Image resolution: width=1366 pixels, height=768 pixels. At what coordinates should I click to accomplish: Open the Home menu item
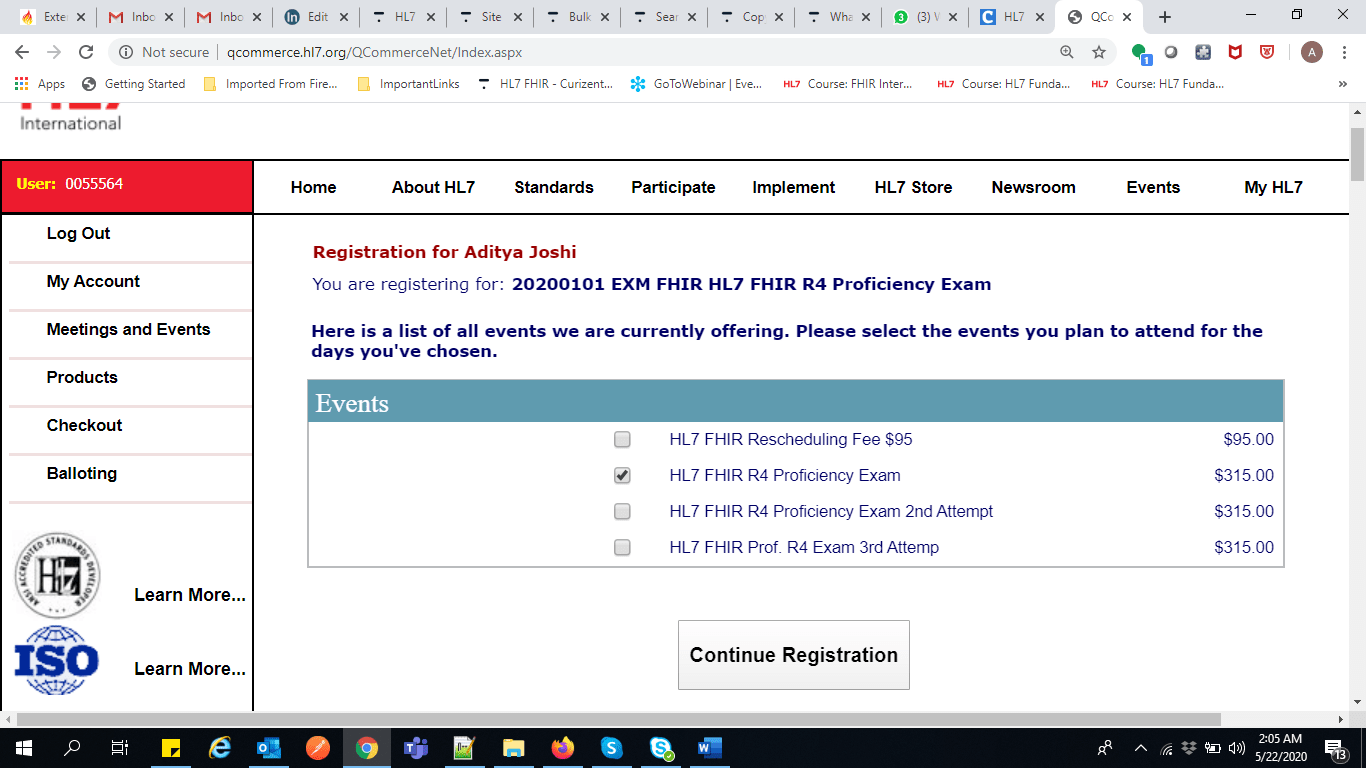[313, 187]
